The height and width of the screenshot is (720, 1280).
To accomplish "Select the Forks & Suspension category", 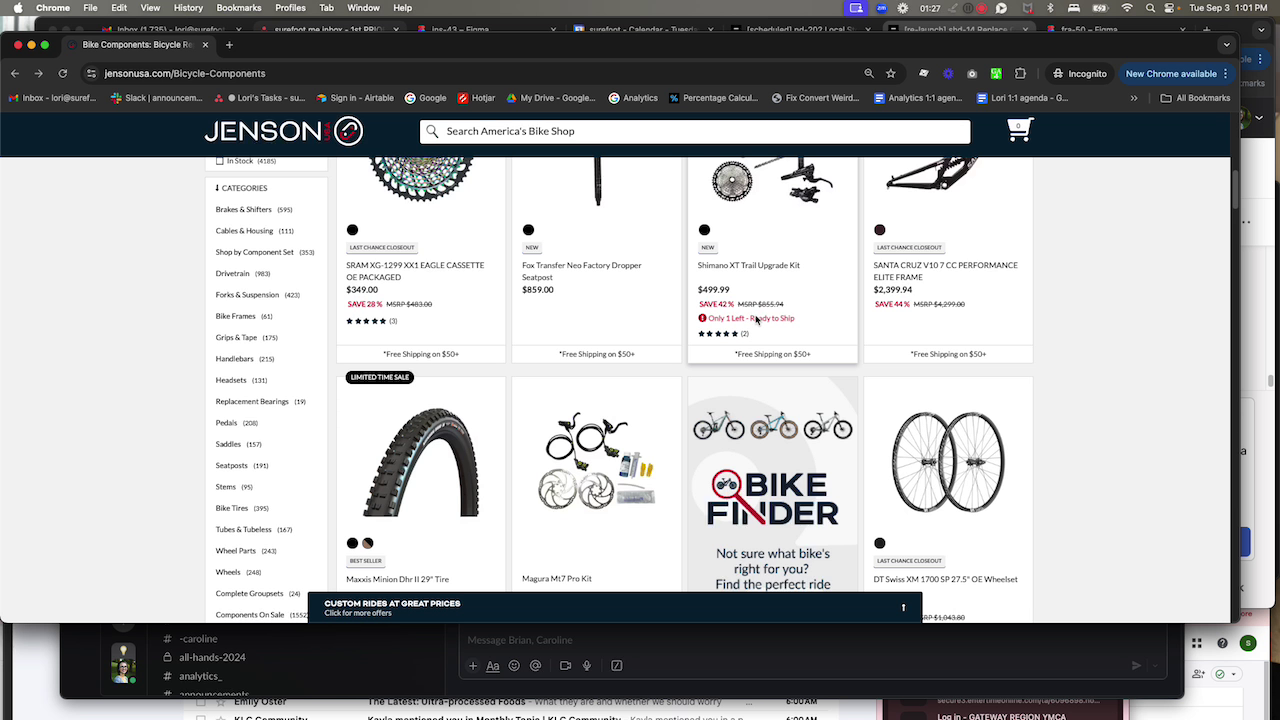I will pos(247,295).
